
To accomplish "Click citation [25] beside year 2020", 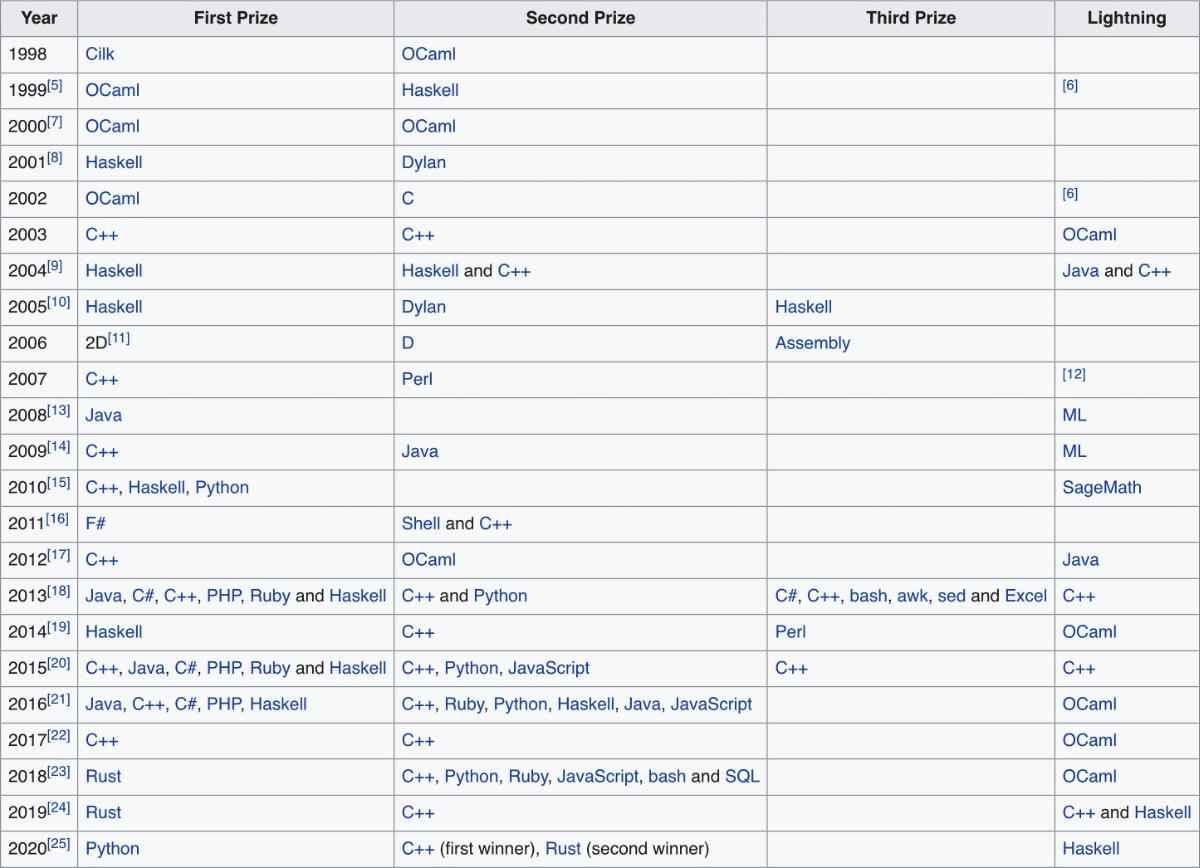I will pos(59,845).
